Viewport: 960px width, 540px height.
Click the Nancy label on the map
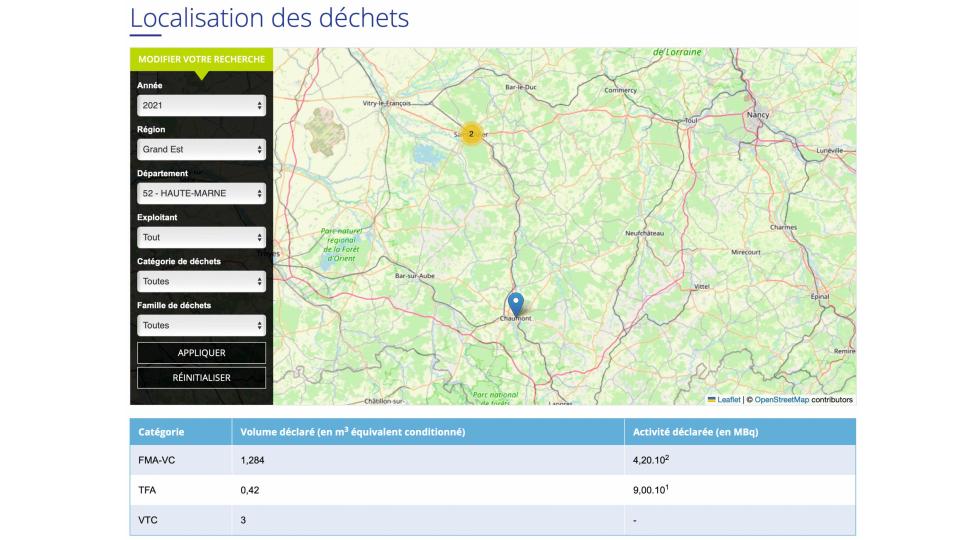(758, 114)
